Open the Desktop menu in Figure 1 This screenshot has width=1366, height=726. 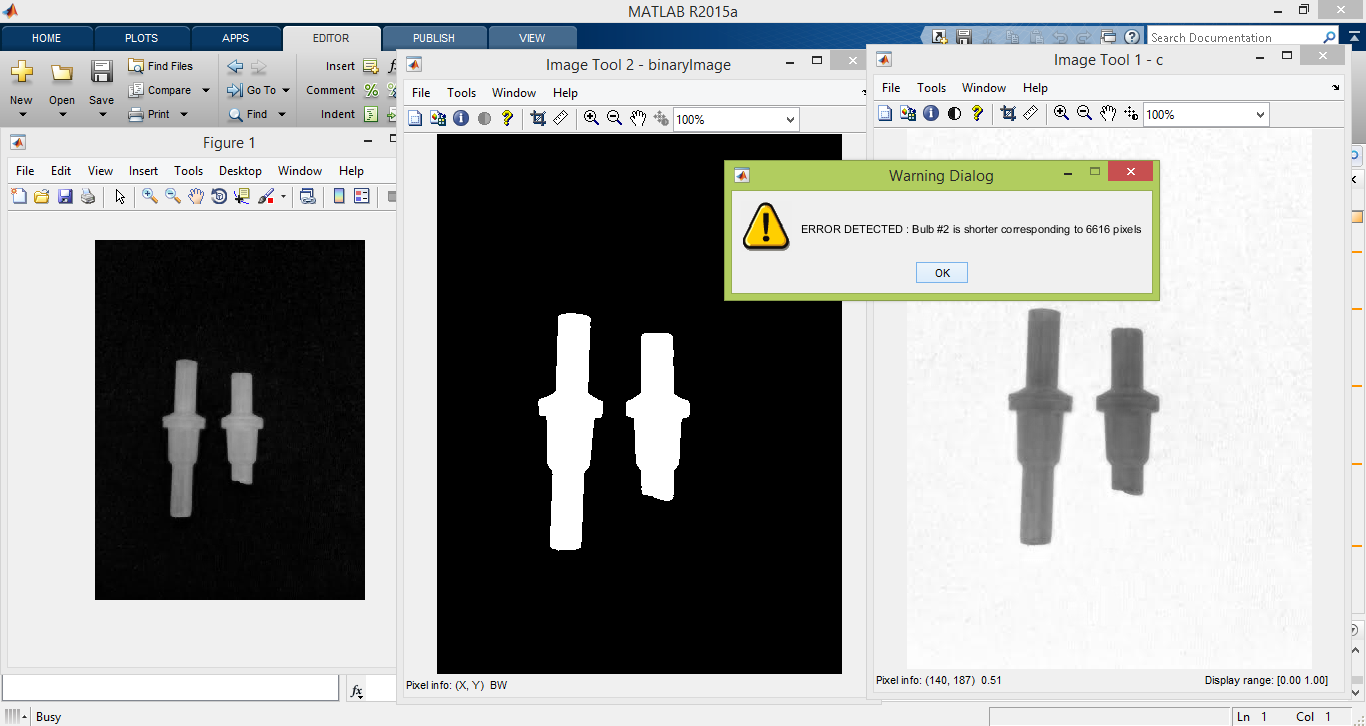(240, 171)
